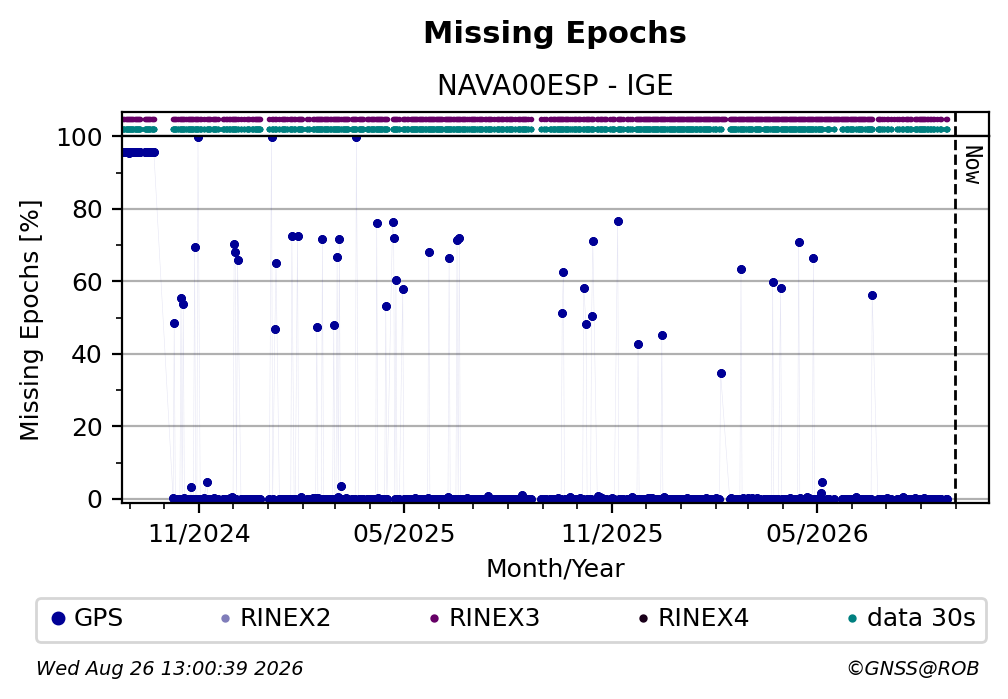Click the RINEX4 legend marker dot

[643, 619]
